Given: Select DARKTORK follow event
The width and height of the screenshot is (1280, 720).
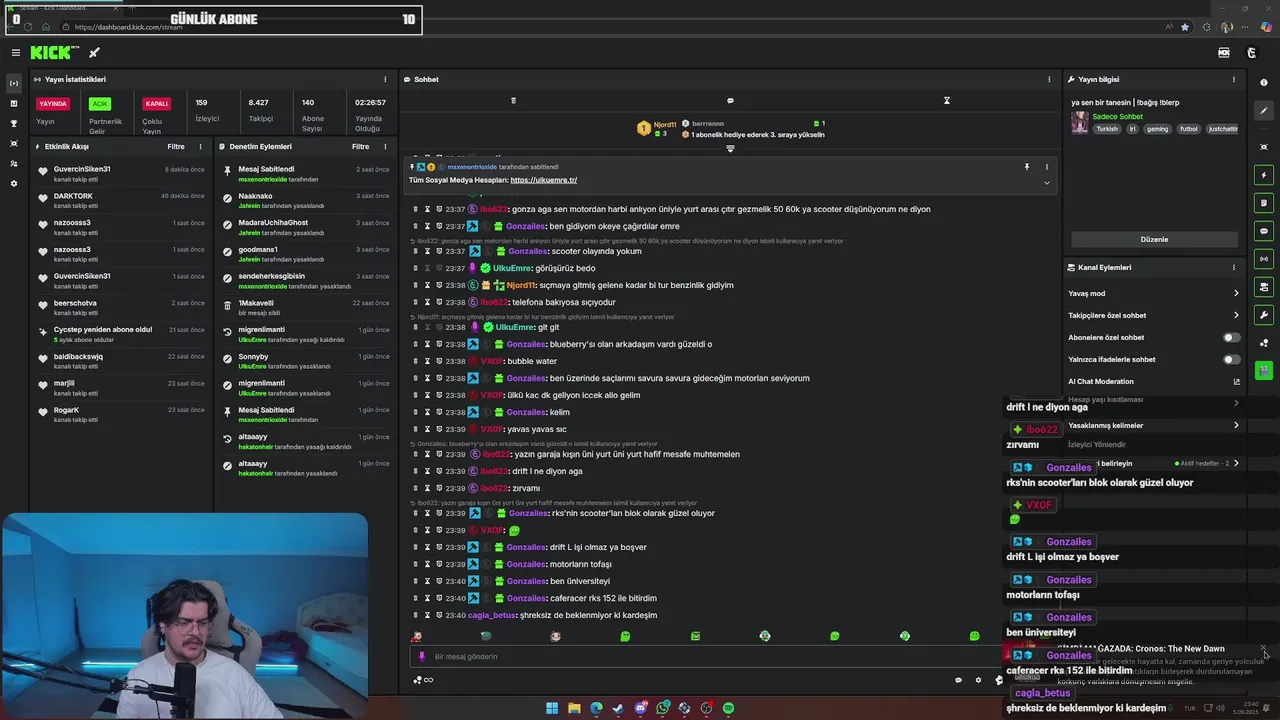Looking at the screenshot, I should click(122, 200).
